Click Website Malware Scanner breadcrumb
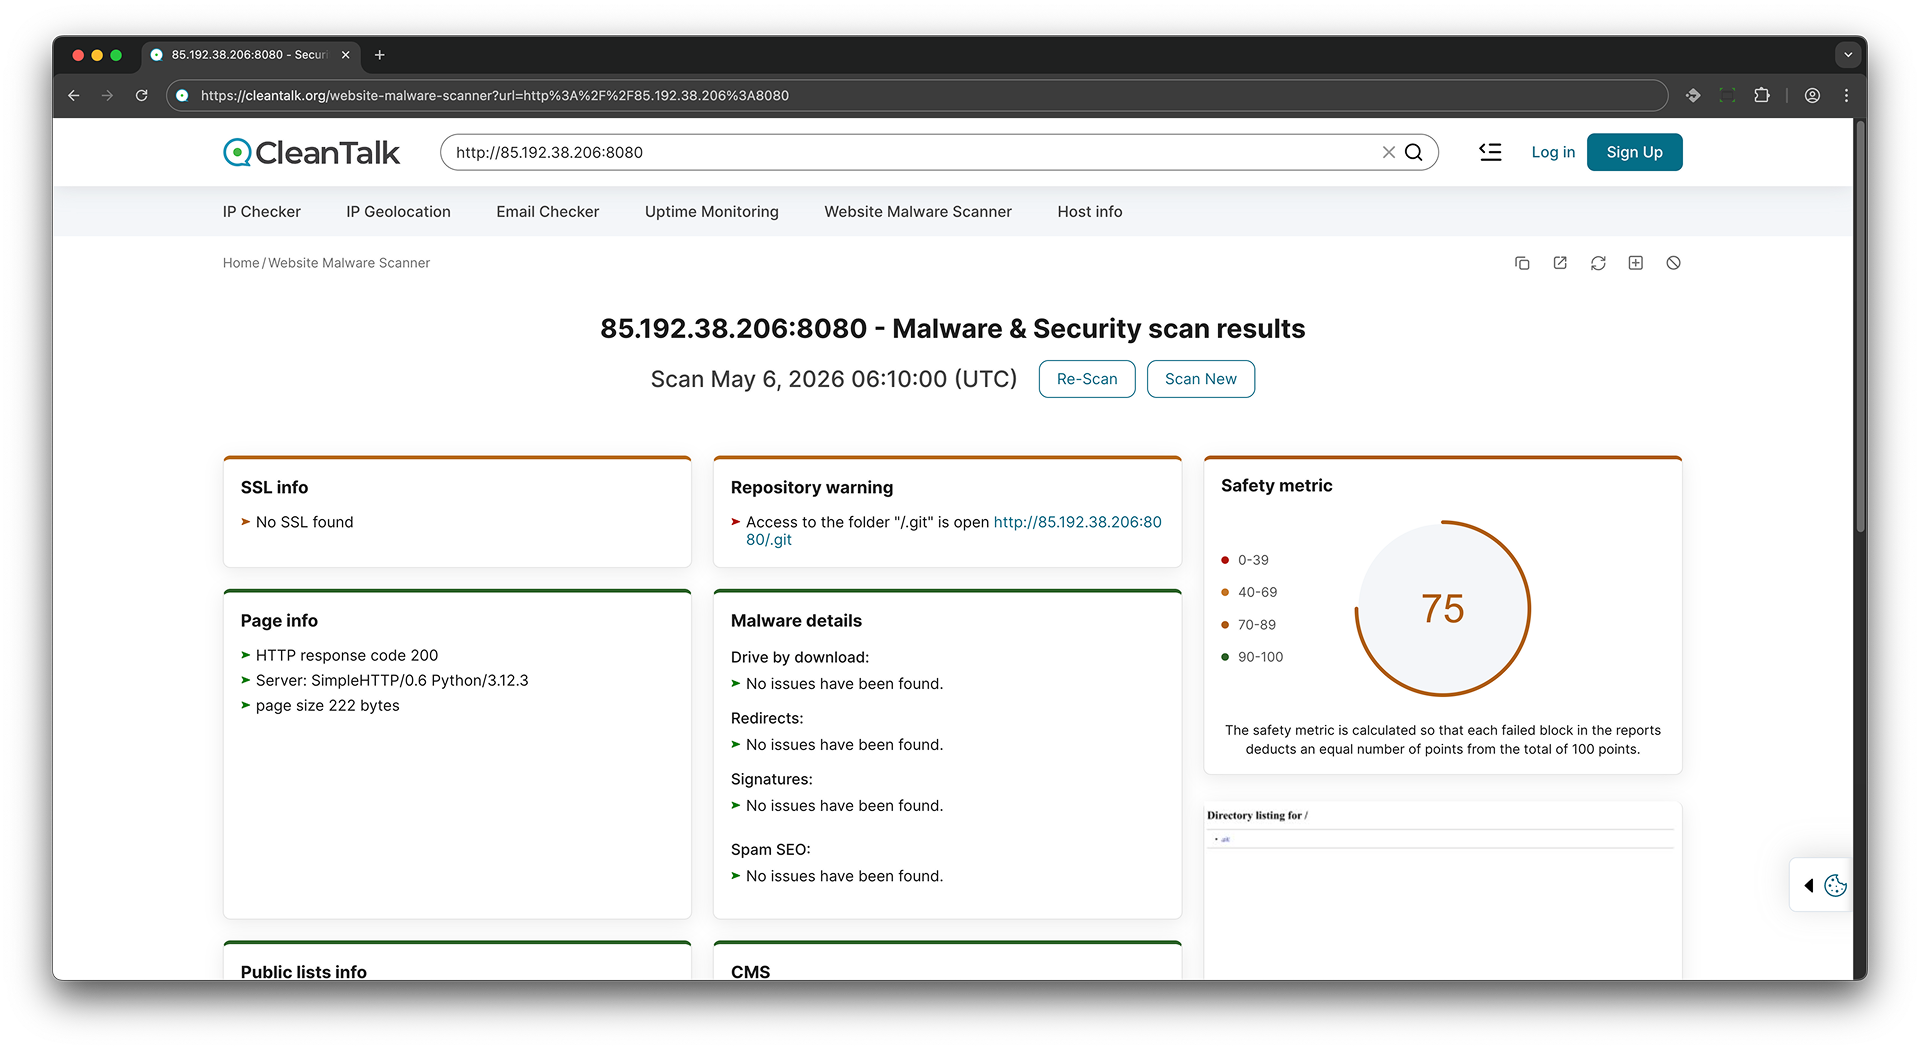This screenshot has height=1050, width=1920. click(349, 263)
